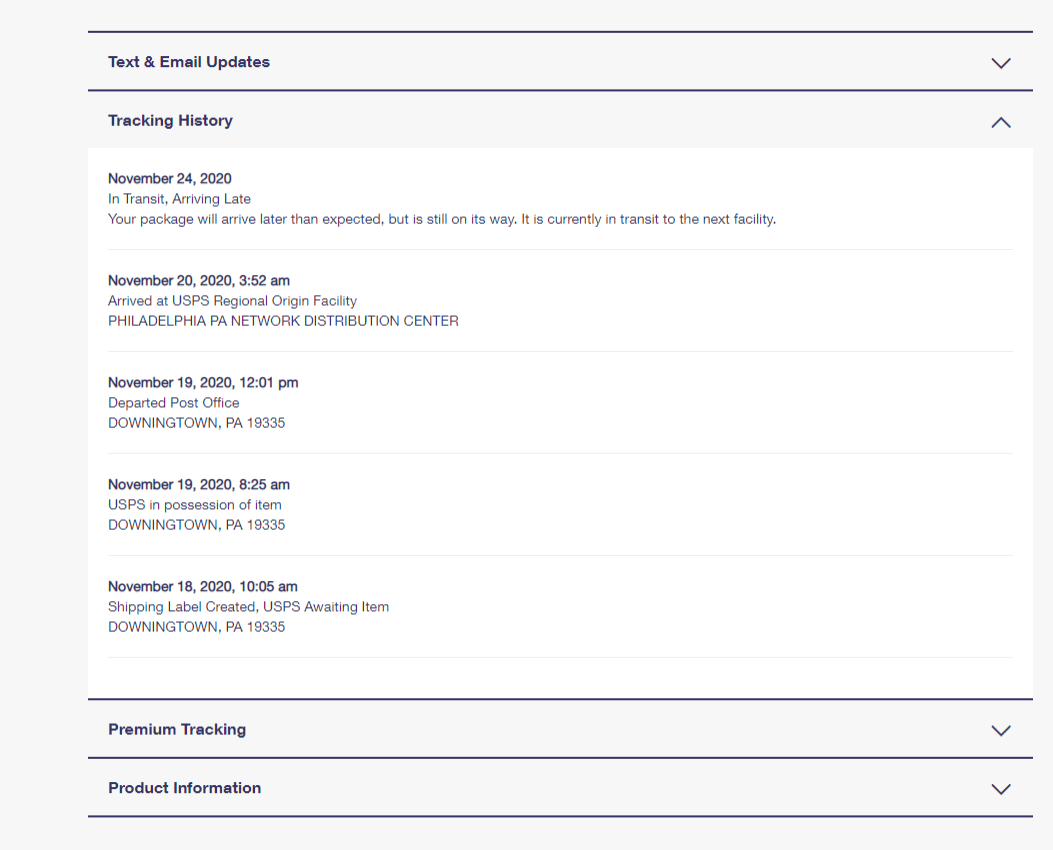This screenshot has width=1053, height=850.
Task: Click the Product Information down chevron
Action: [1000, 789]
